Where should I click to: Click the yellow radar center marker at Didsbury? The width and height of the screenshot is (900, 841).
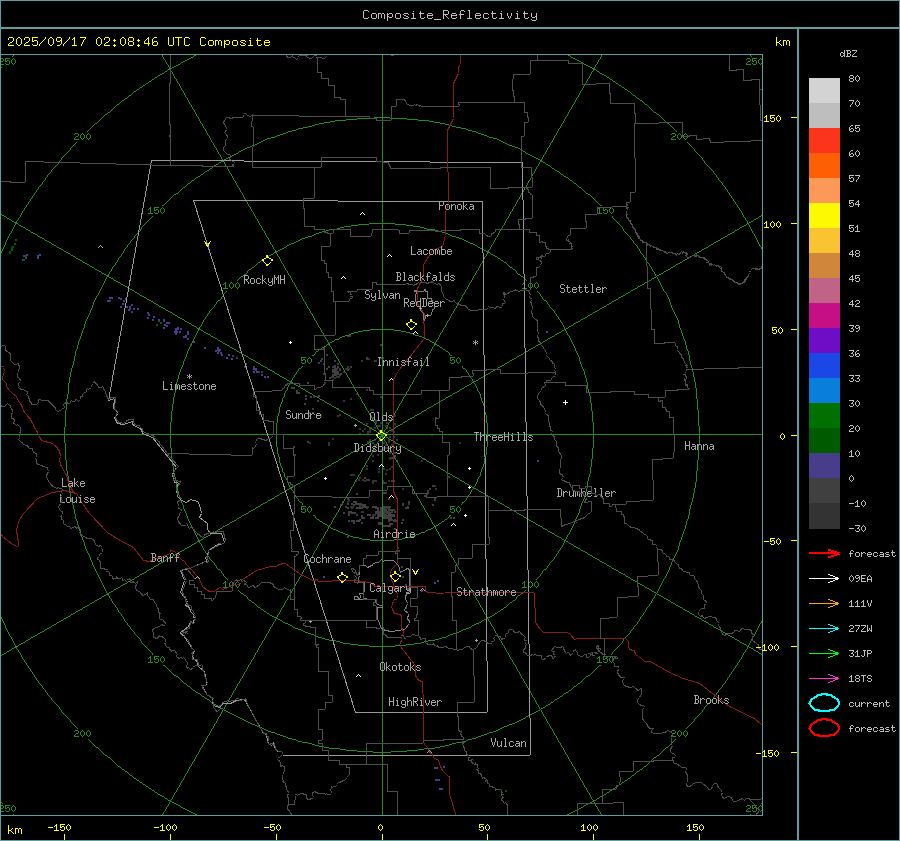pyautogui.click(x=381, y=435)
